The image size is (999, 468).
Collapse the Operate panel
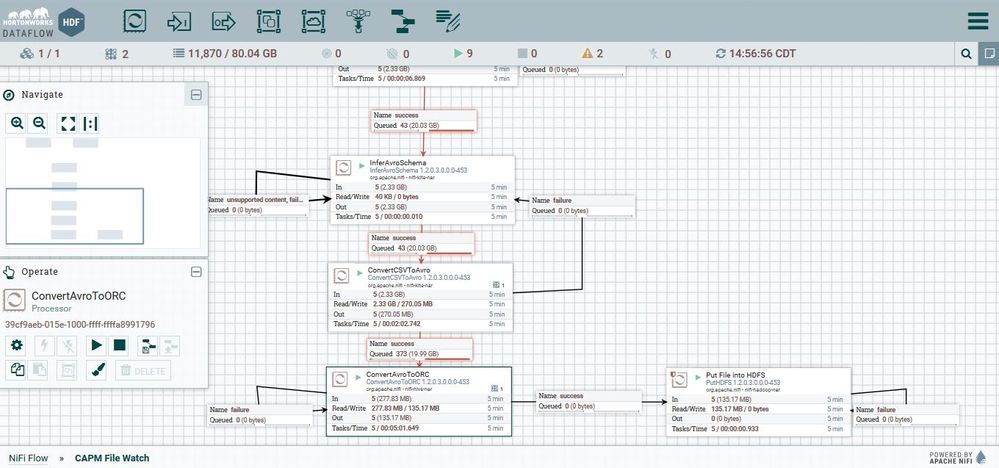(196, 272)
